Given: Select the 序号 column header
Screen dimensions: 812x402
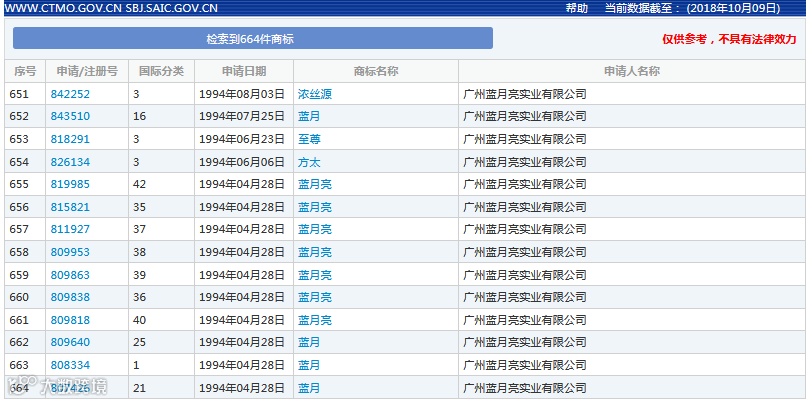Looking at the screenshot, I should tap(25, 71).
